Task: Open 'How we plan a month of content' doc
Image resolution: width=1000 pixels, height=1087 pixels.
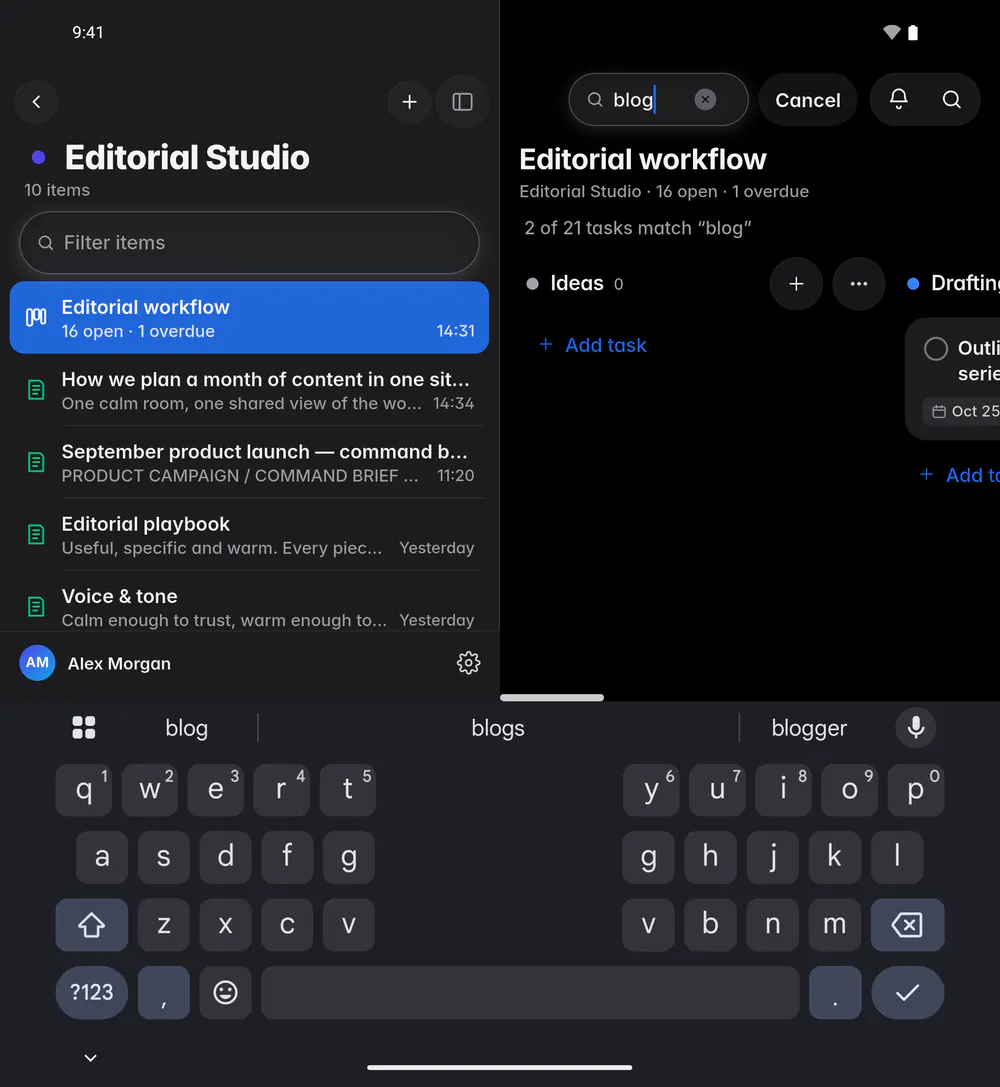Action: (249, 390)
